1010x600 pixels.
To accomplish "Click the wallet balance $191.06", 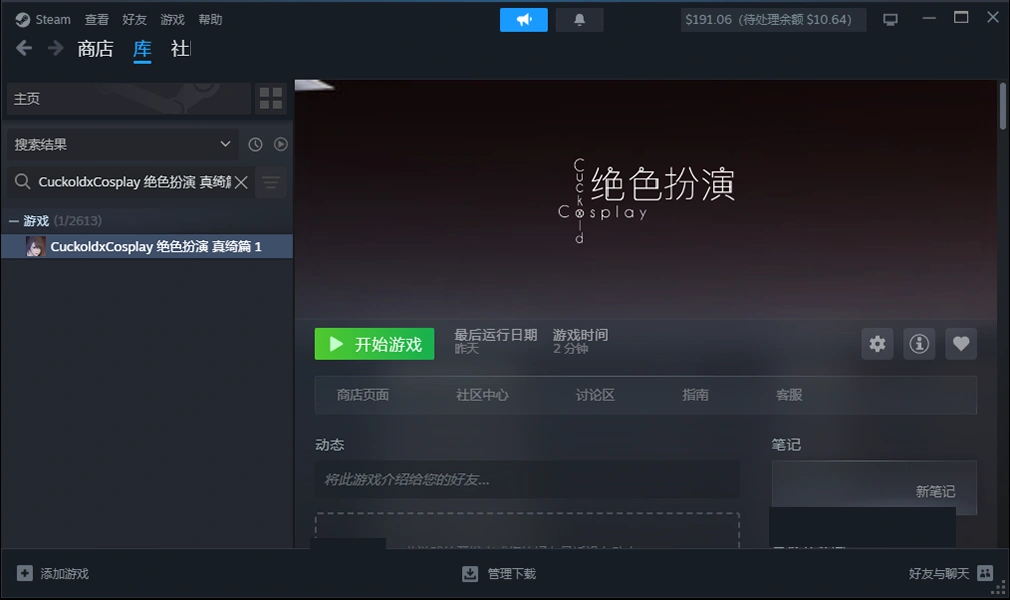I will point(773,20).
